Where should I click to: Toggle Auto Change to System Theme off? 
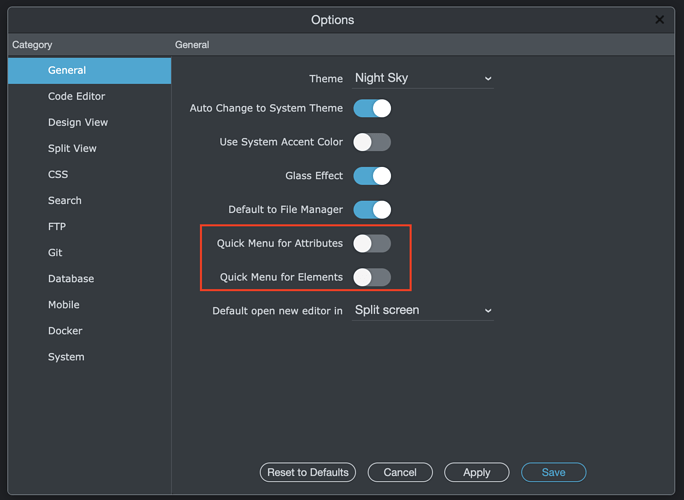click(x=372, y=108)
